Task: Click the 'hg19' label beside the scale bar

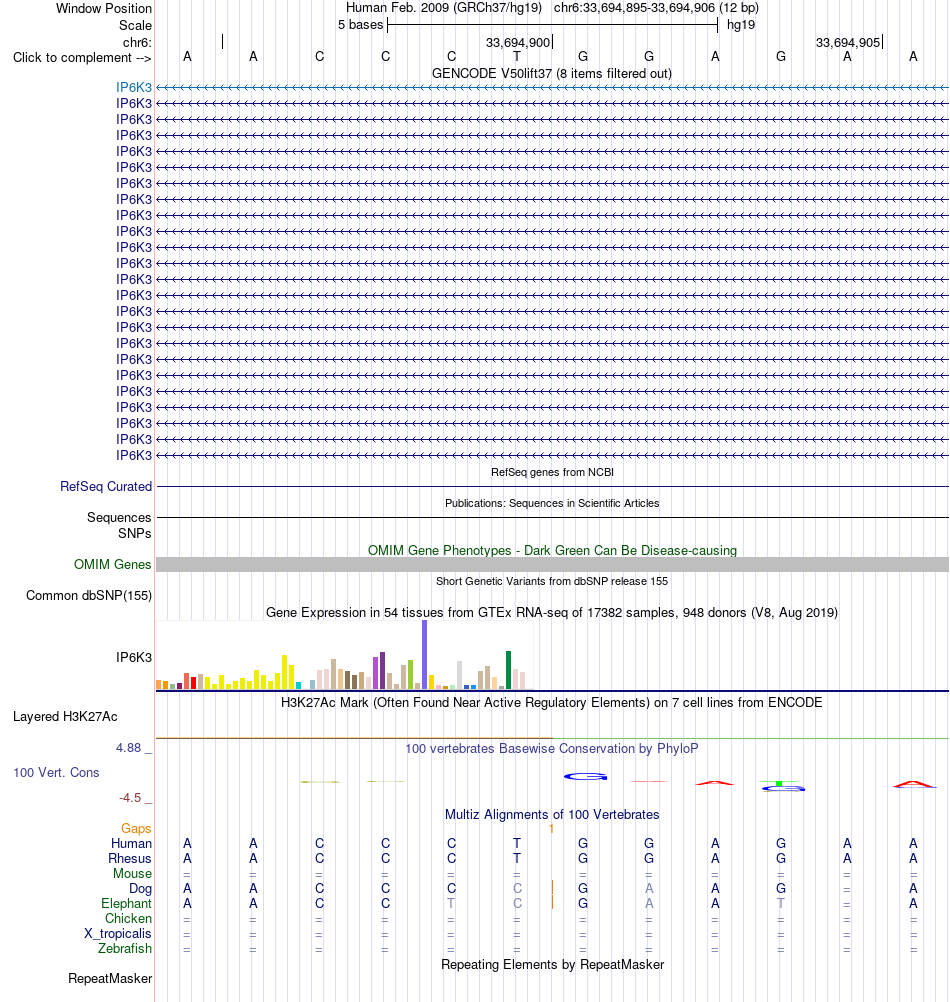Action: click(x=740, y=25)
